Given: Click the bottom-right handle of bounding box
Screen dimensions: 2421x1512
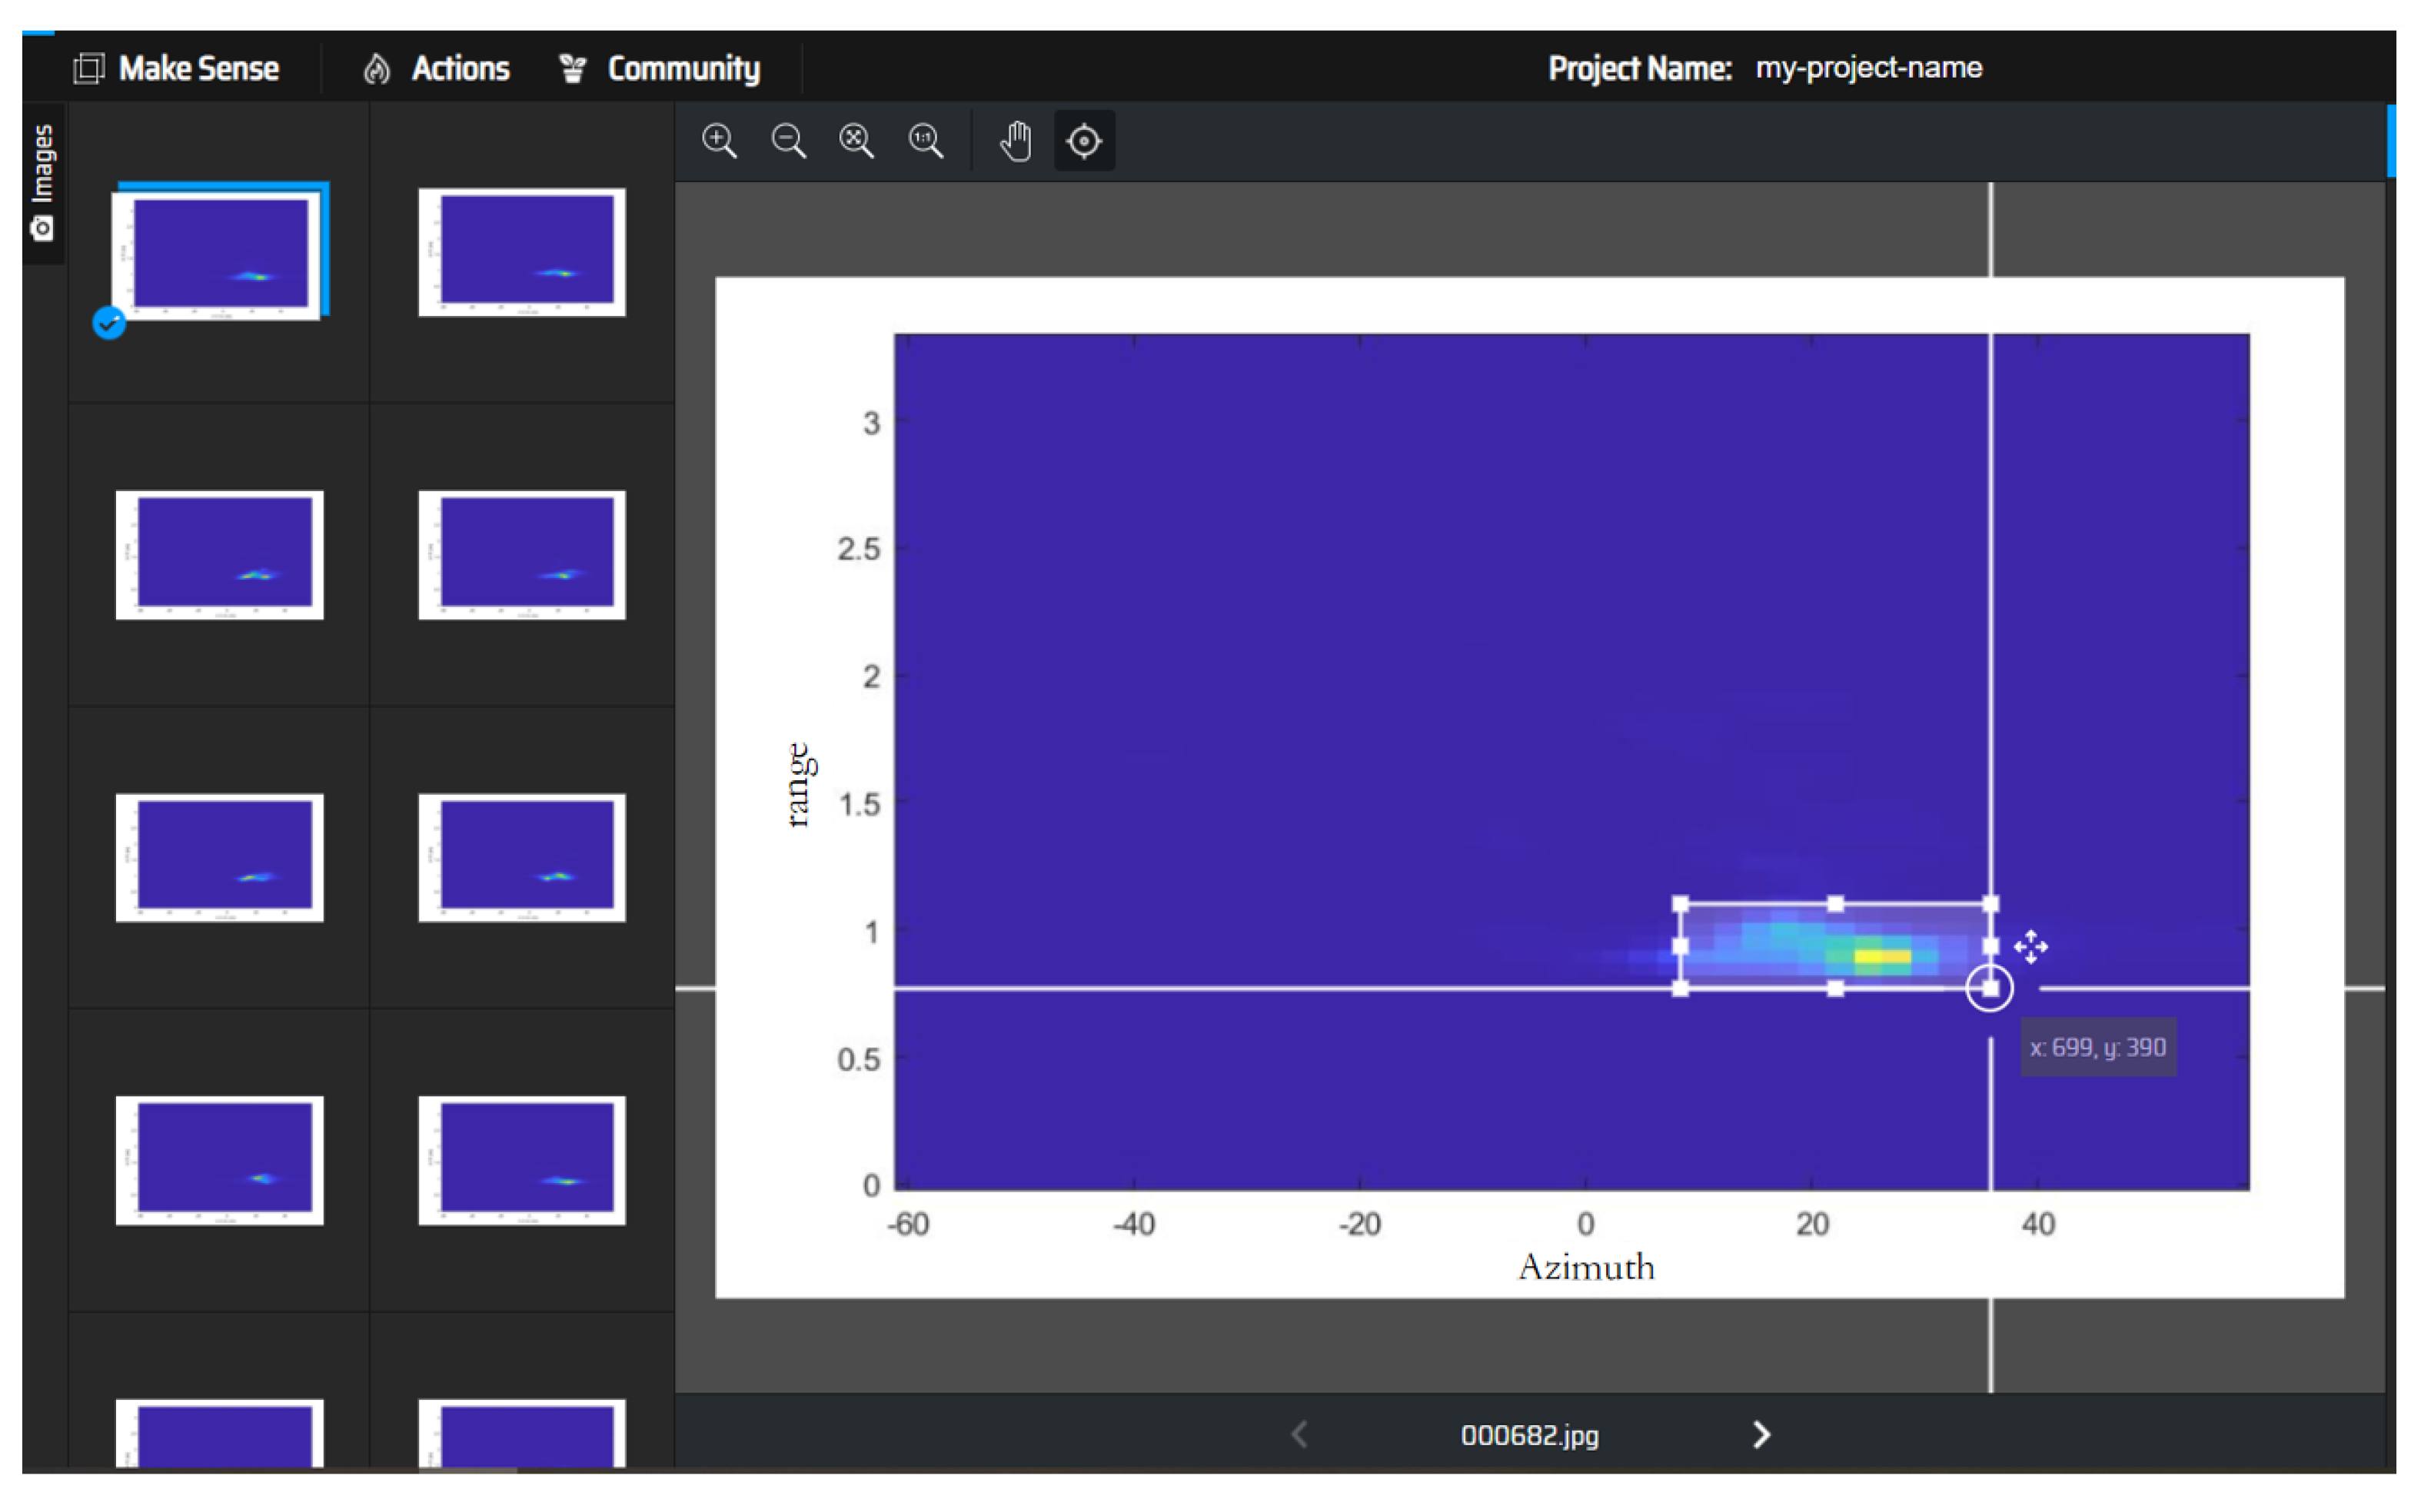Looking at the screenshot, I should [x=1990, y=989].
